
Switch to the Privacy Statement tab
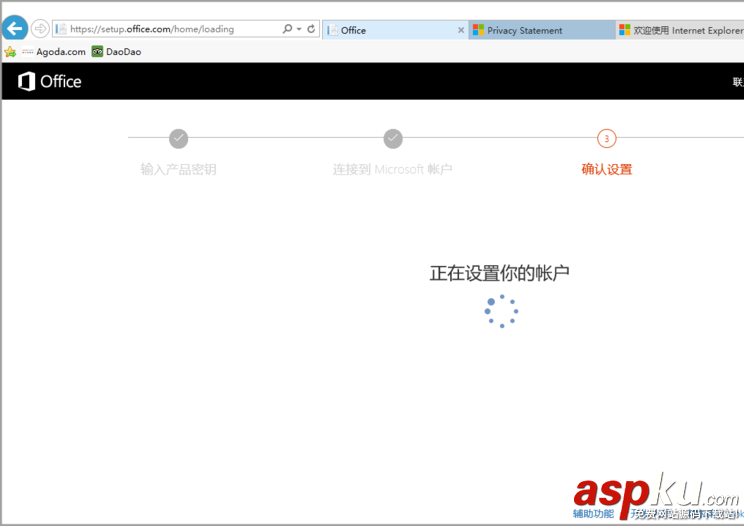(542, 30)
